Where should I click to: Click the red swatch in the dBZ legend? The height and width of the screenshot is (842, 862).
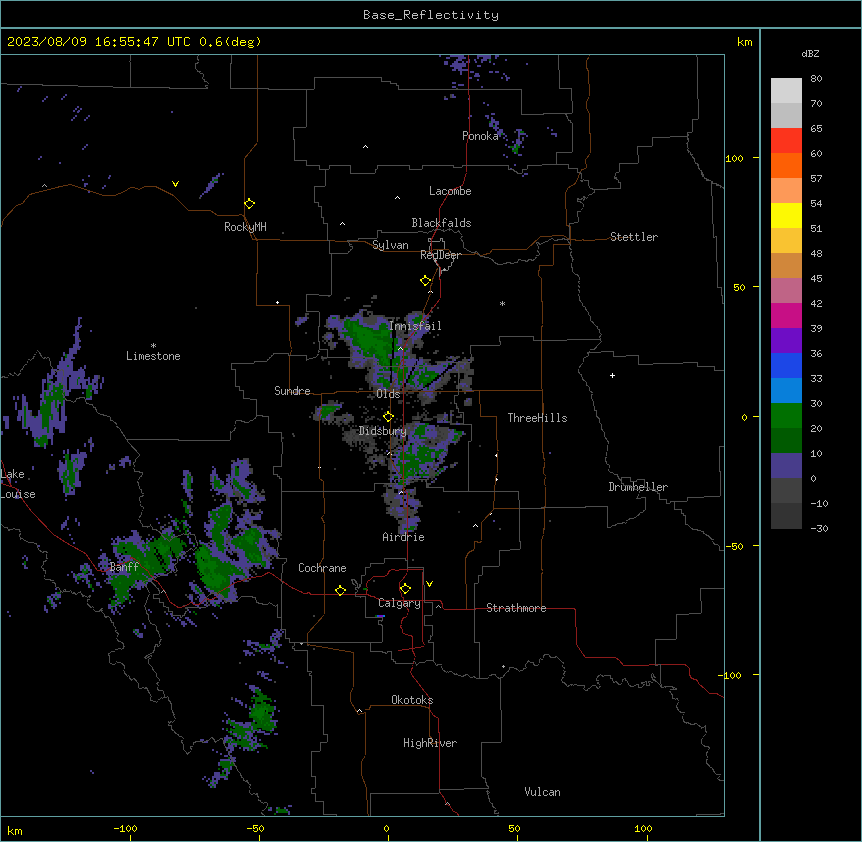tap(786, 141)
